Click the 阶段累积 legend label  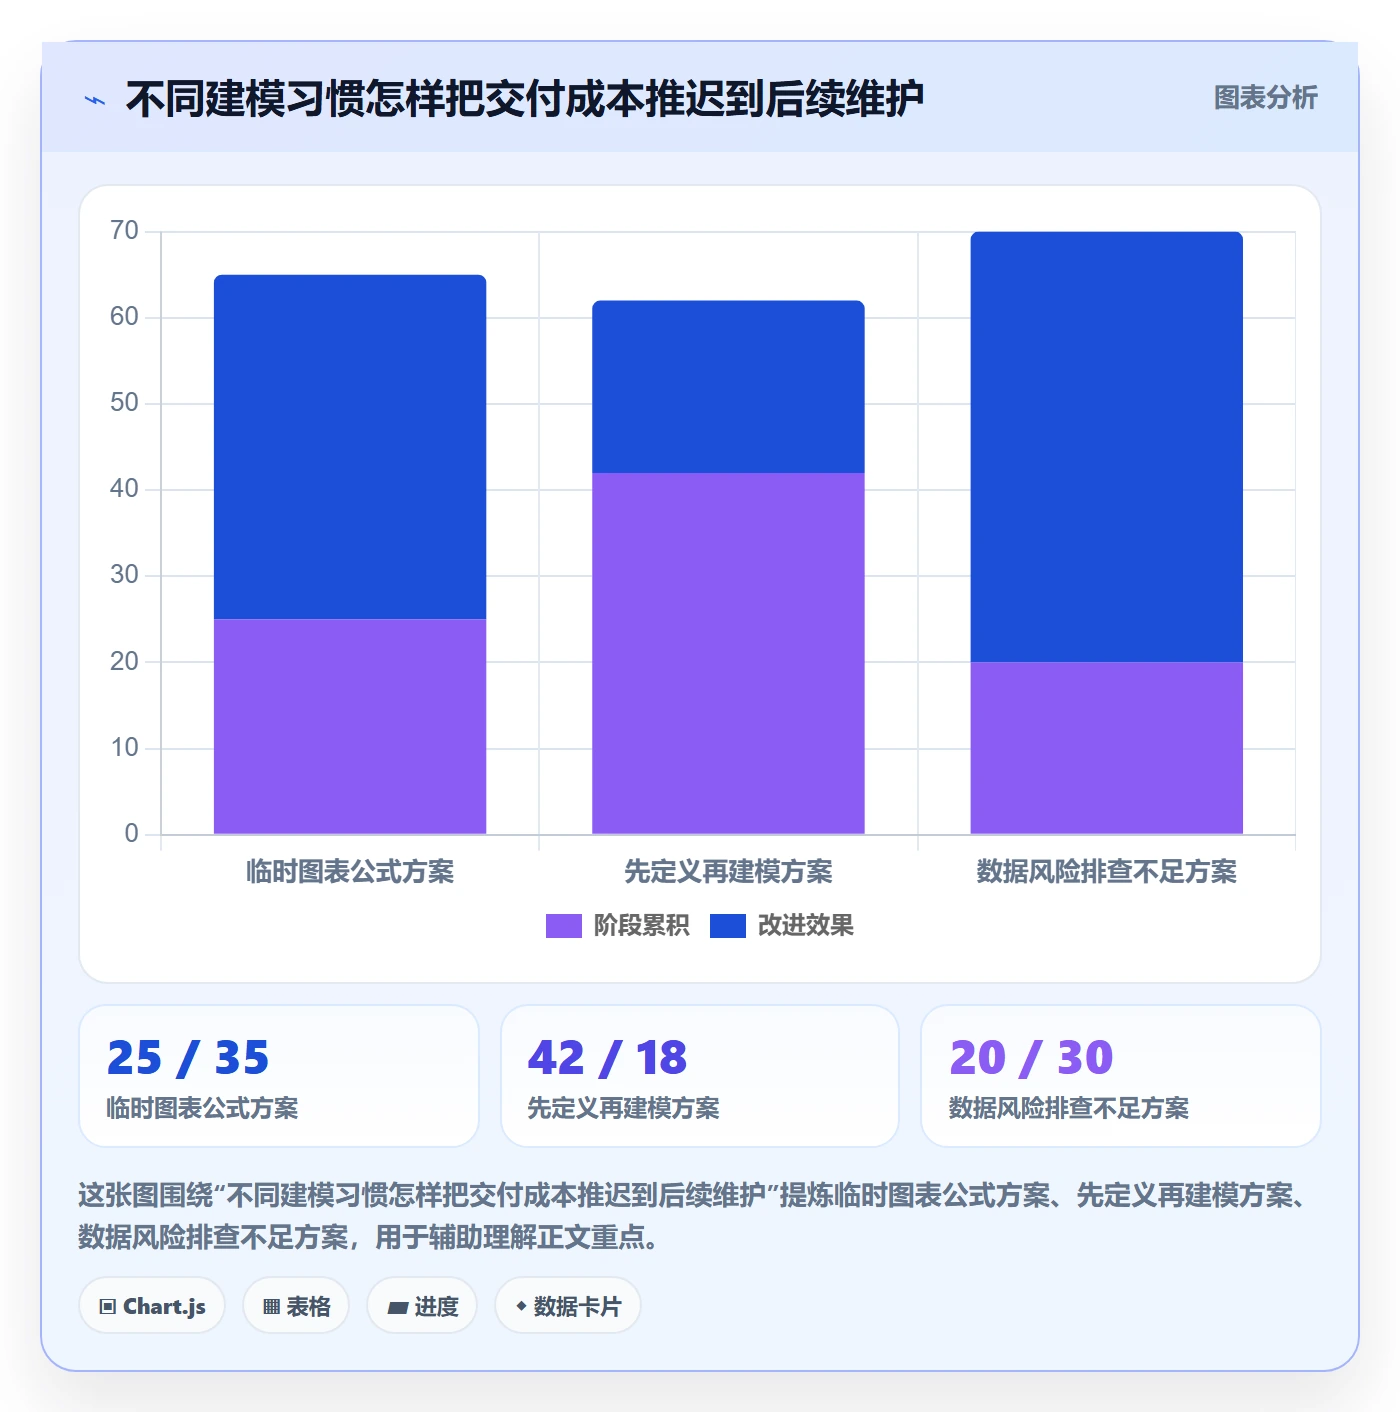point(641,926)
